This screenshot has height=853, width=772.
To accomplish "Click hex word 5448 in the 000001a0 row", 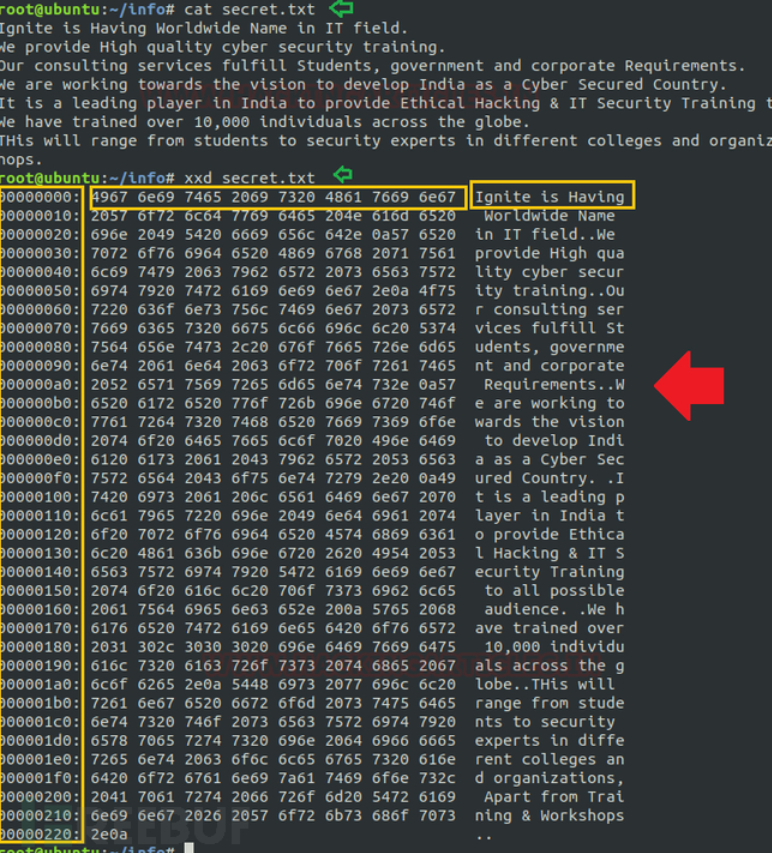I will pos(250,684).
